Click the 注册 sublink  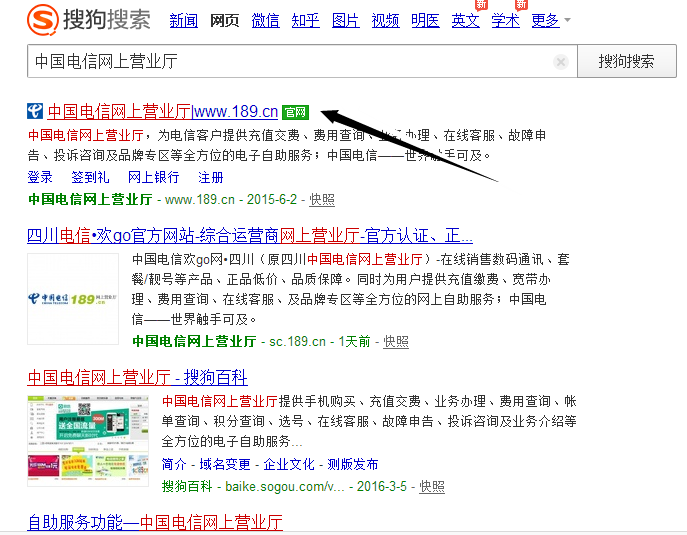coord(211,177)
